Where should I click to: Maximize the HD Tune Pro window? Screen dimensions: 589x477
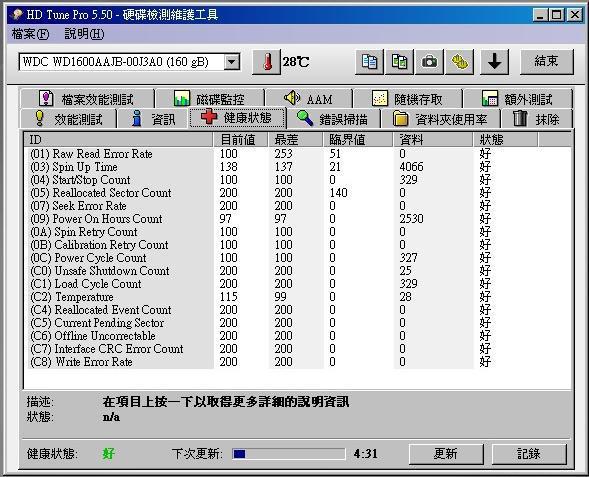(556, 15)
